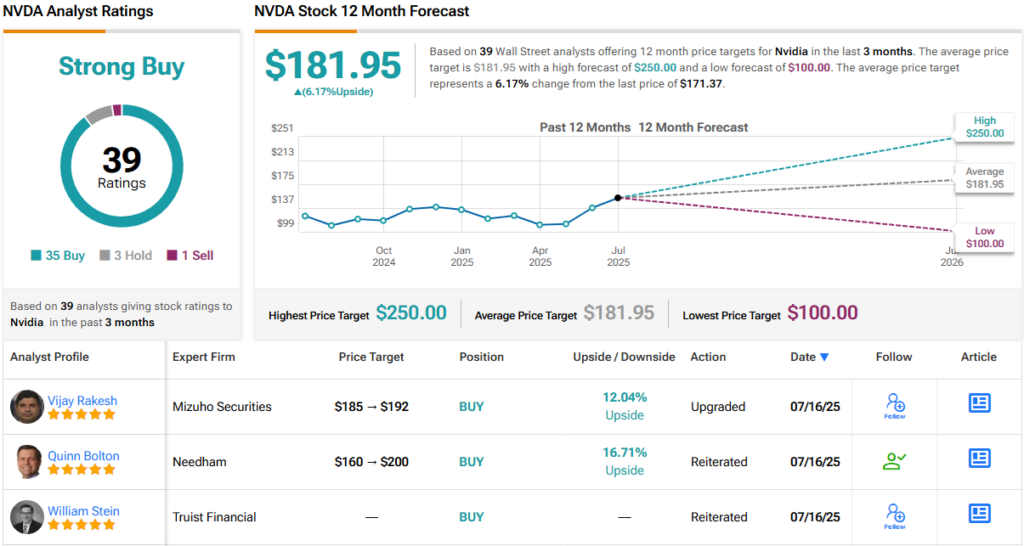
Task: Follow analyst William Stein
Action: coord(894,516)
